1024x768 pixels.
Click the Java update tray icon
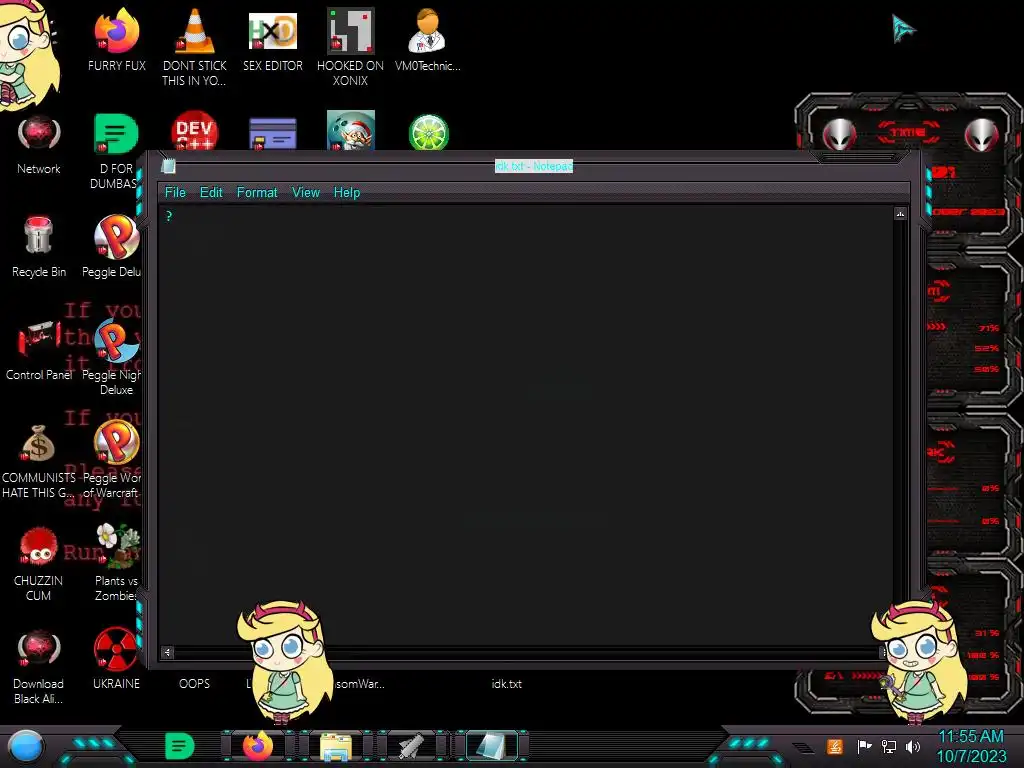click(835, 746)
